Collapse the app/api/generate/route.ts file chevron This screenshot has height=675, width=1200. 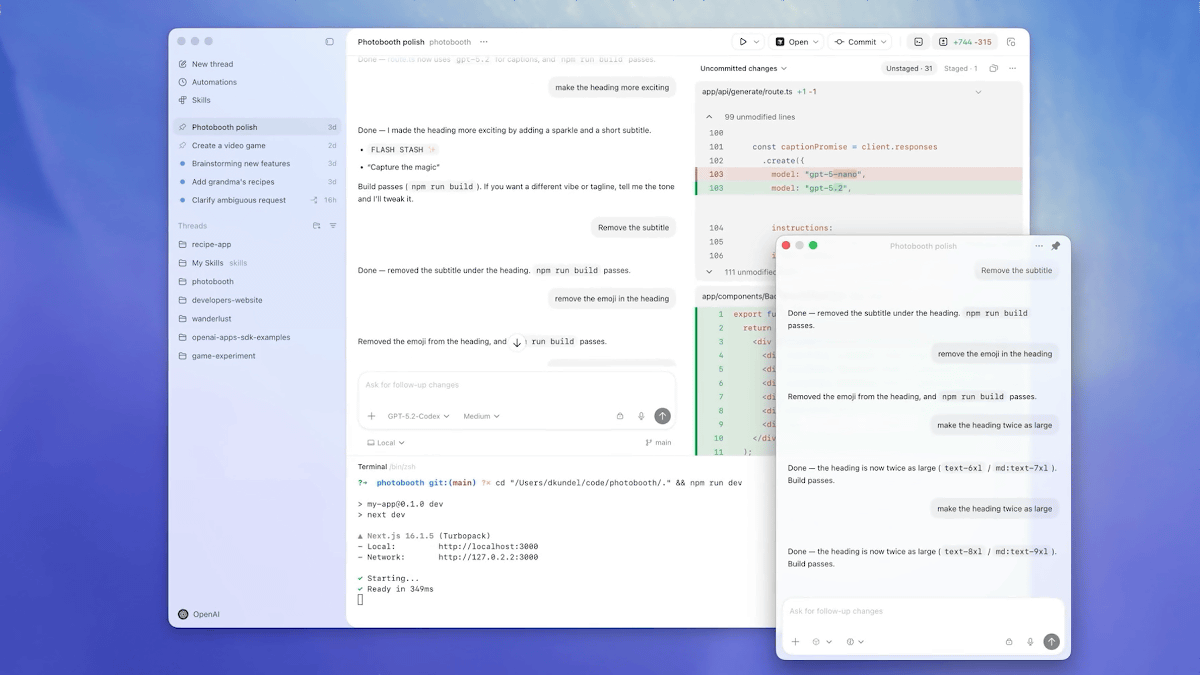coord(978,92)
